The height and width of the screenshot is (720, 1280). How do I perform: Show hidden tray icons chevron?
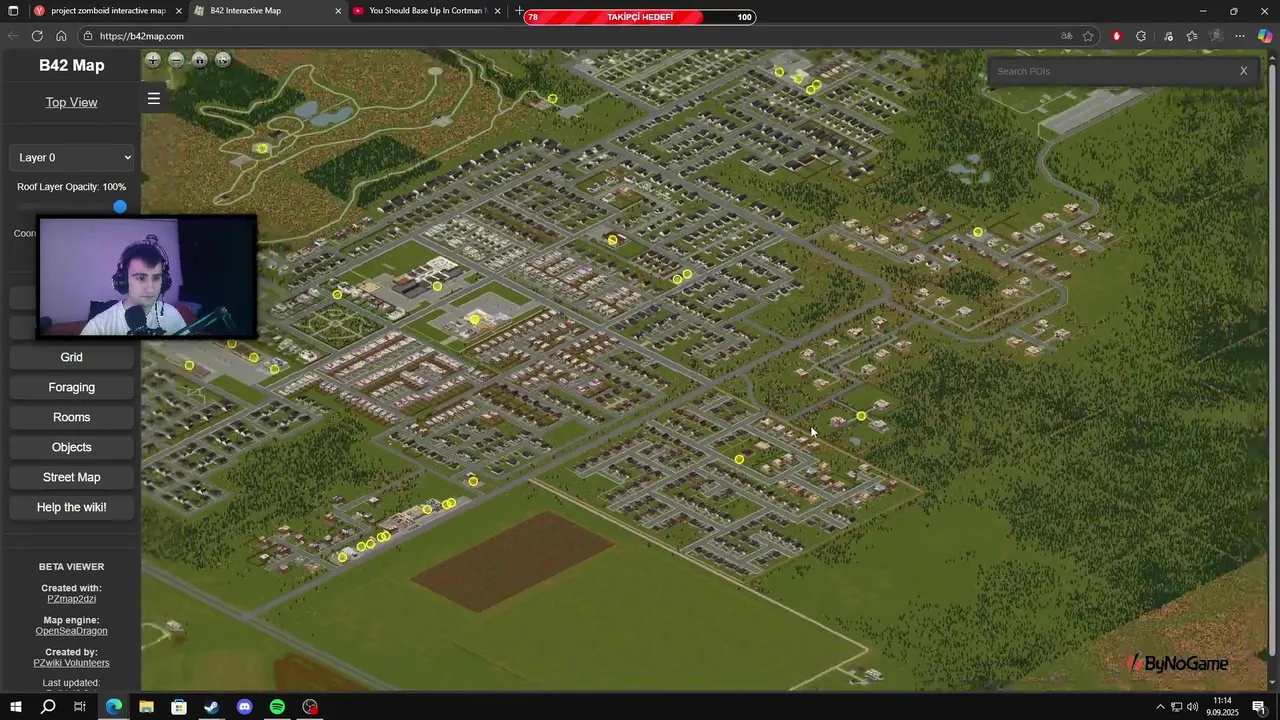pos(1160,707)
